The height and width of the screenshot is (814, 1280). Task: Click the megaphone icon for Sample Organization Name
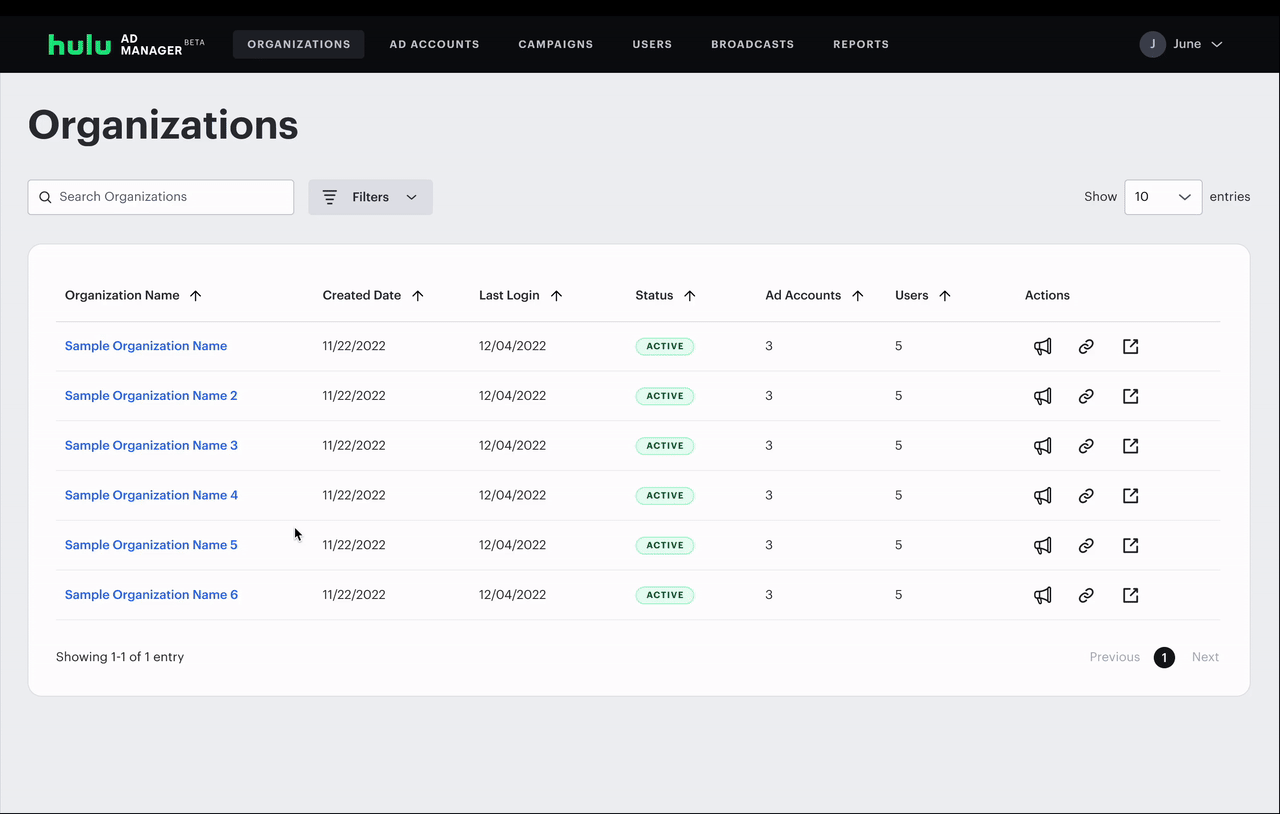[x=1042, y=346]
